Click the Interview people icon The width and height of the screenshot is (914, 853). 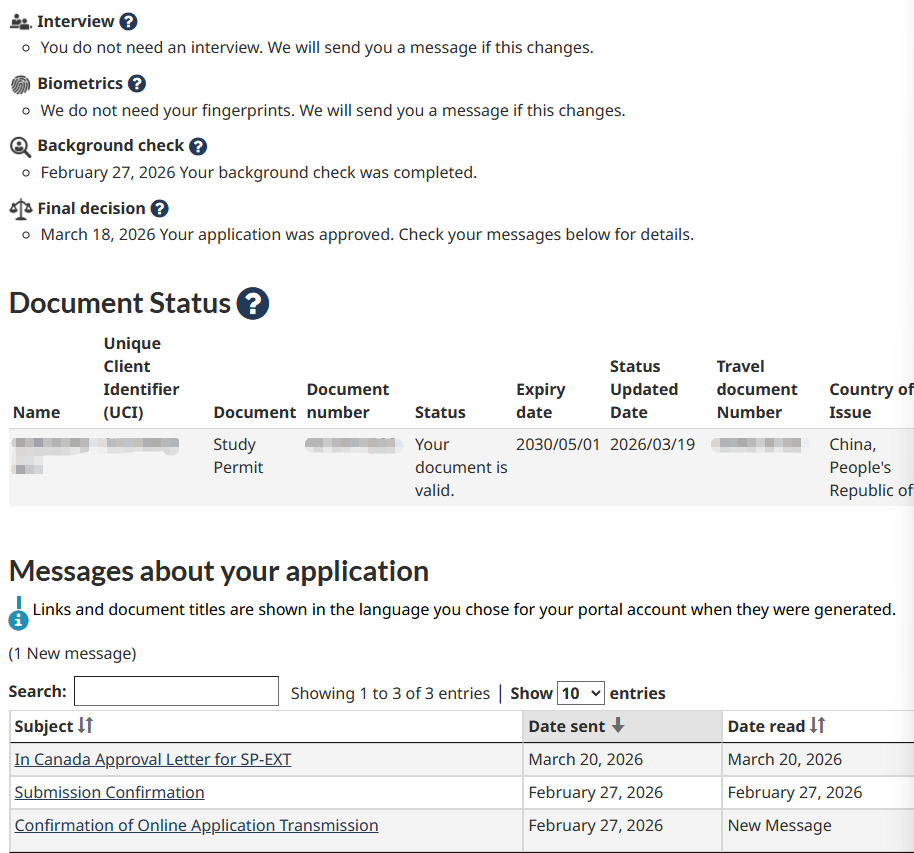(x=20, y=22)
